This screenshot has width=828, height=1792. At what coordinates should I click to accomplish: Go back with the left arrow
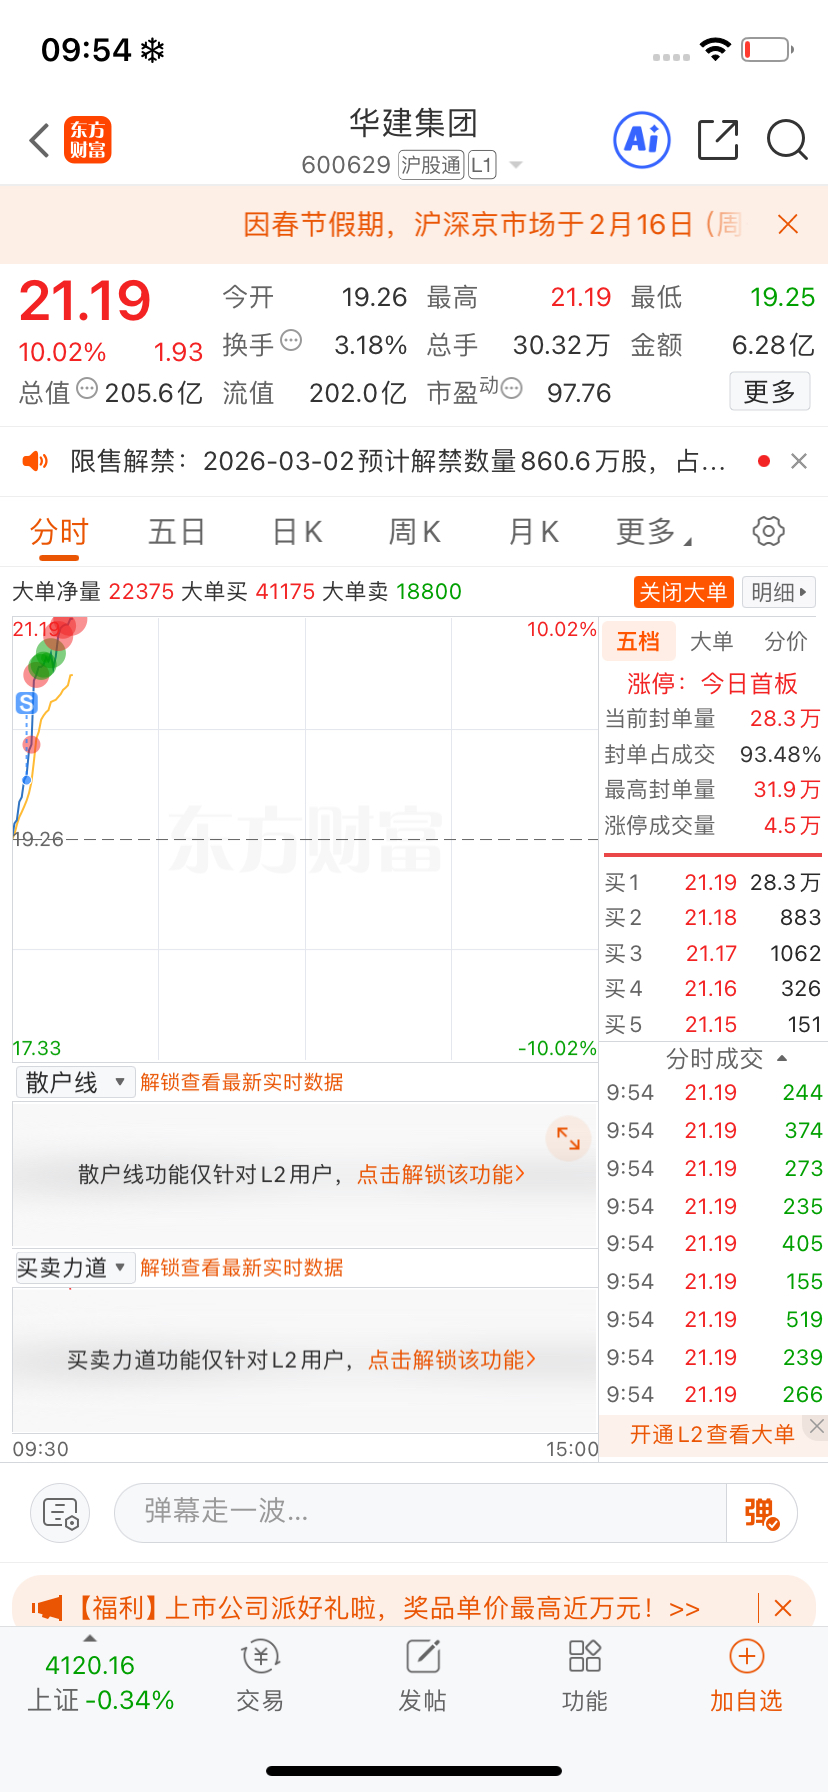[x=39, y=141]
